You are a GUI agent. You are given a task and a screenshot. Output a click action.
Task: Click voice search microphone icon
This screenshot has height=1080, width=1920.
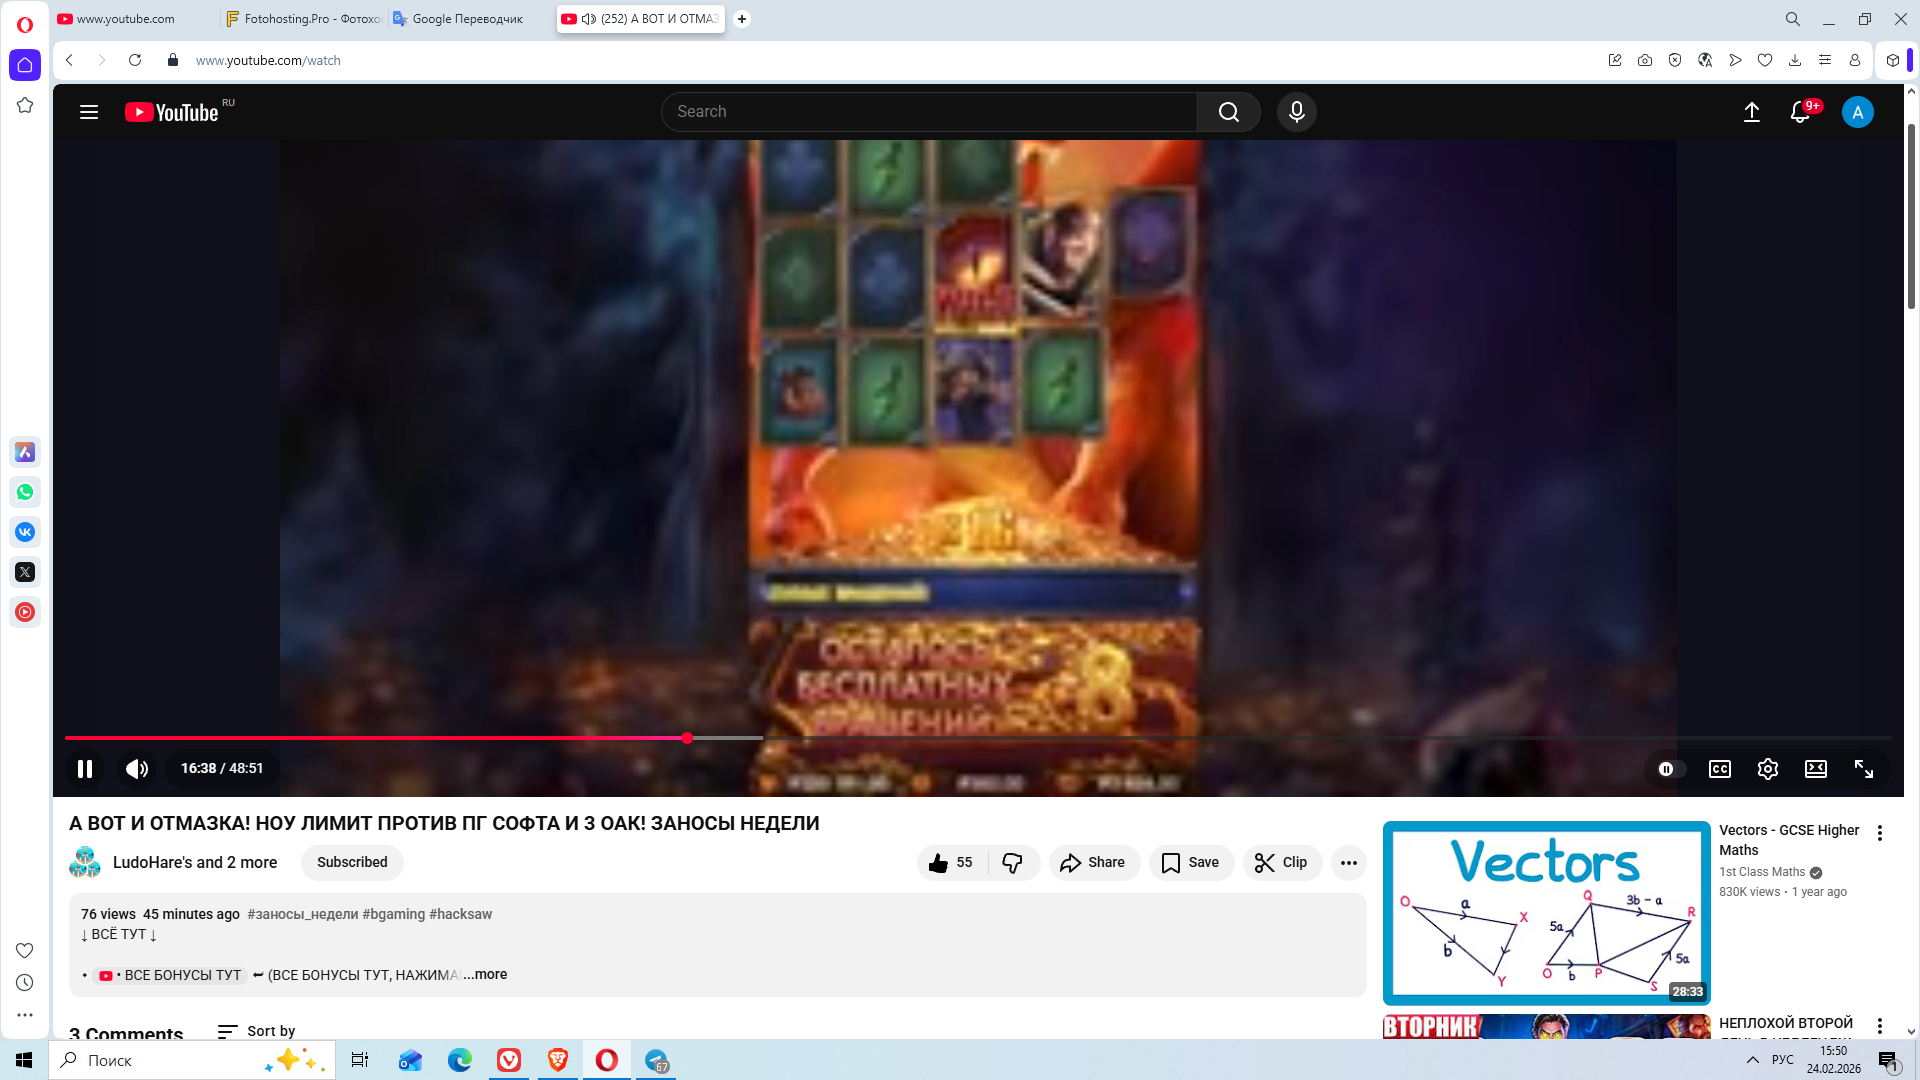[x=1297, y=112]
